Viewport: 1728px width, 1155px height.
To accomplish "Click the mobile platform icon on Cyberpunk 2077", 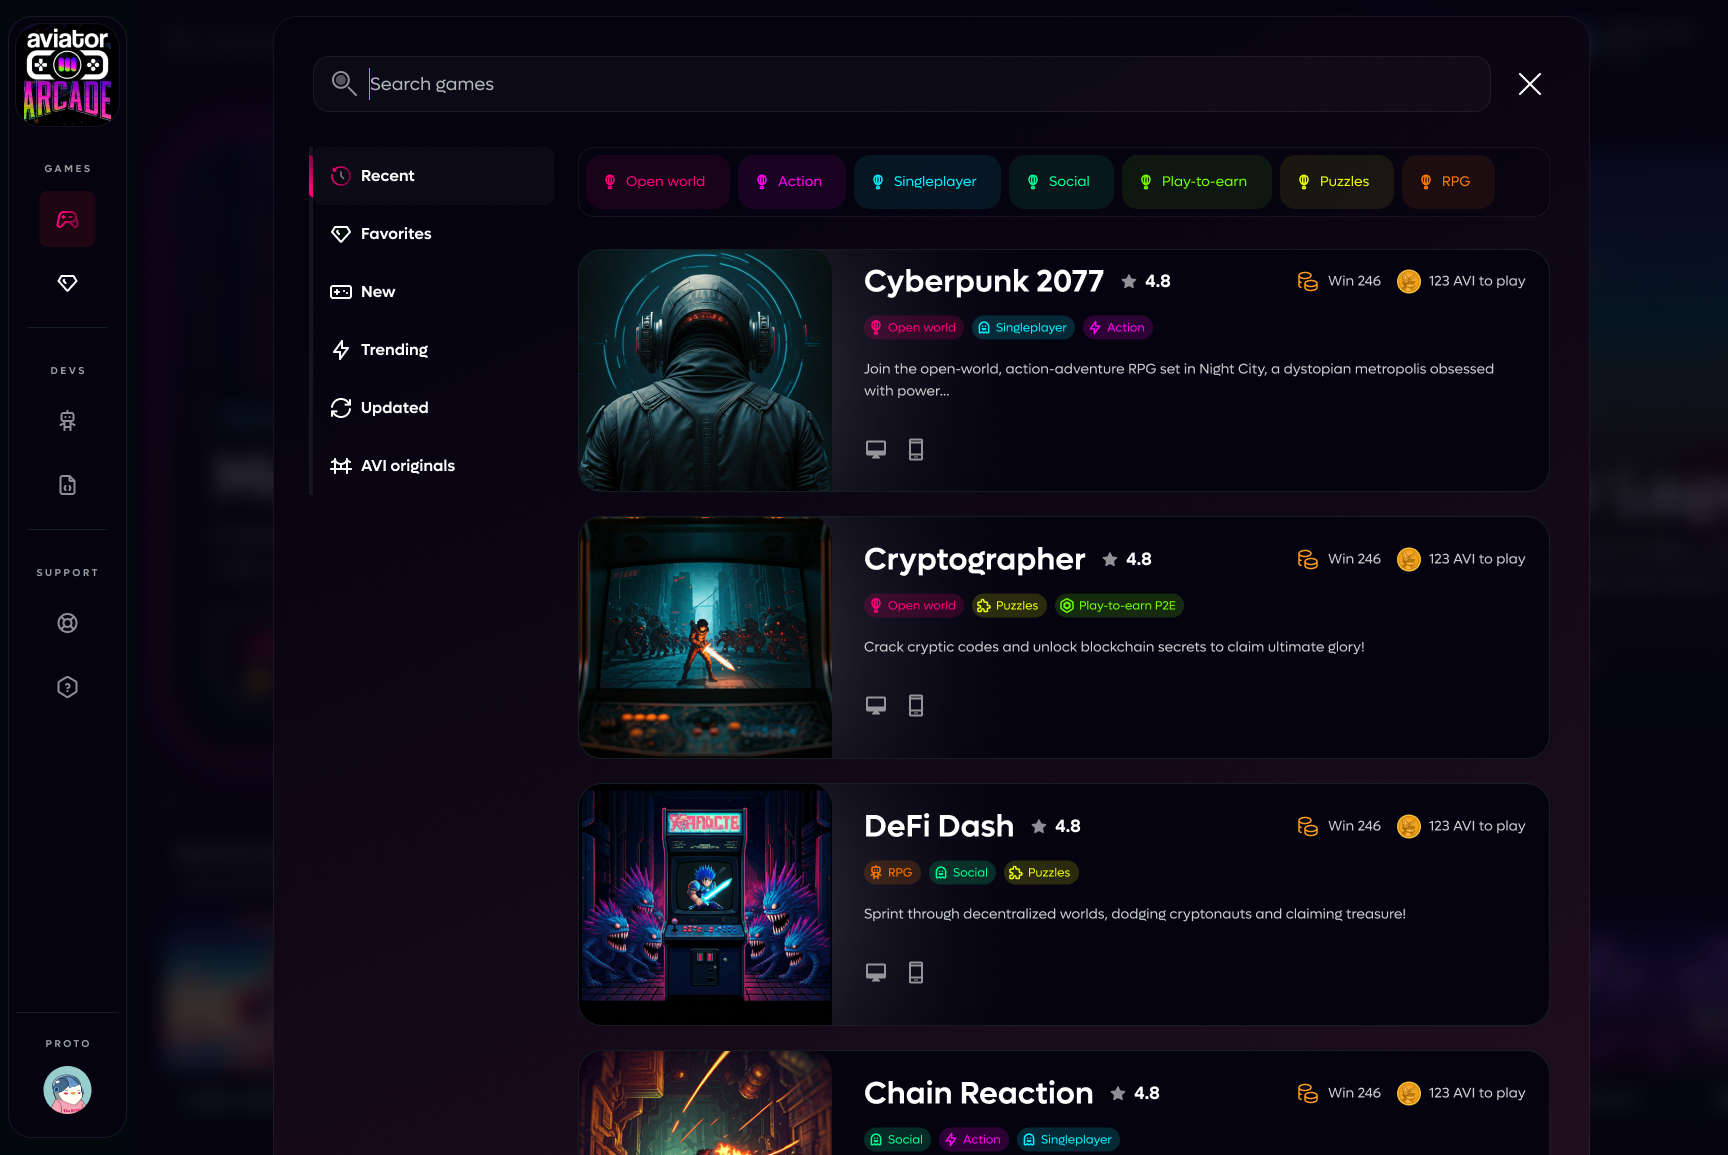I will [916, 450].
